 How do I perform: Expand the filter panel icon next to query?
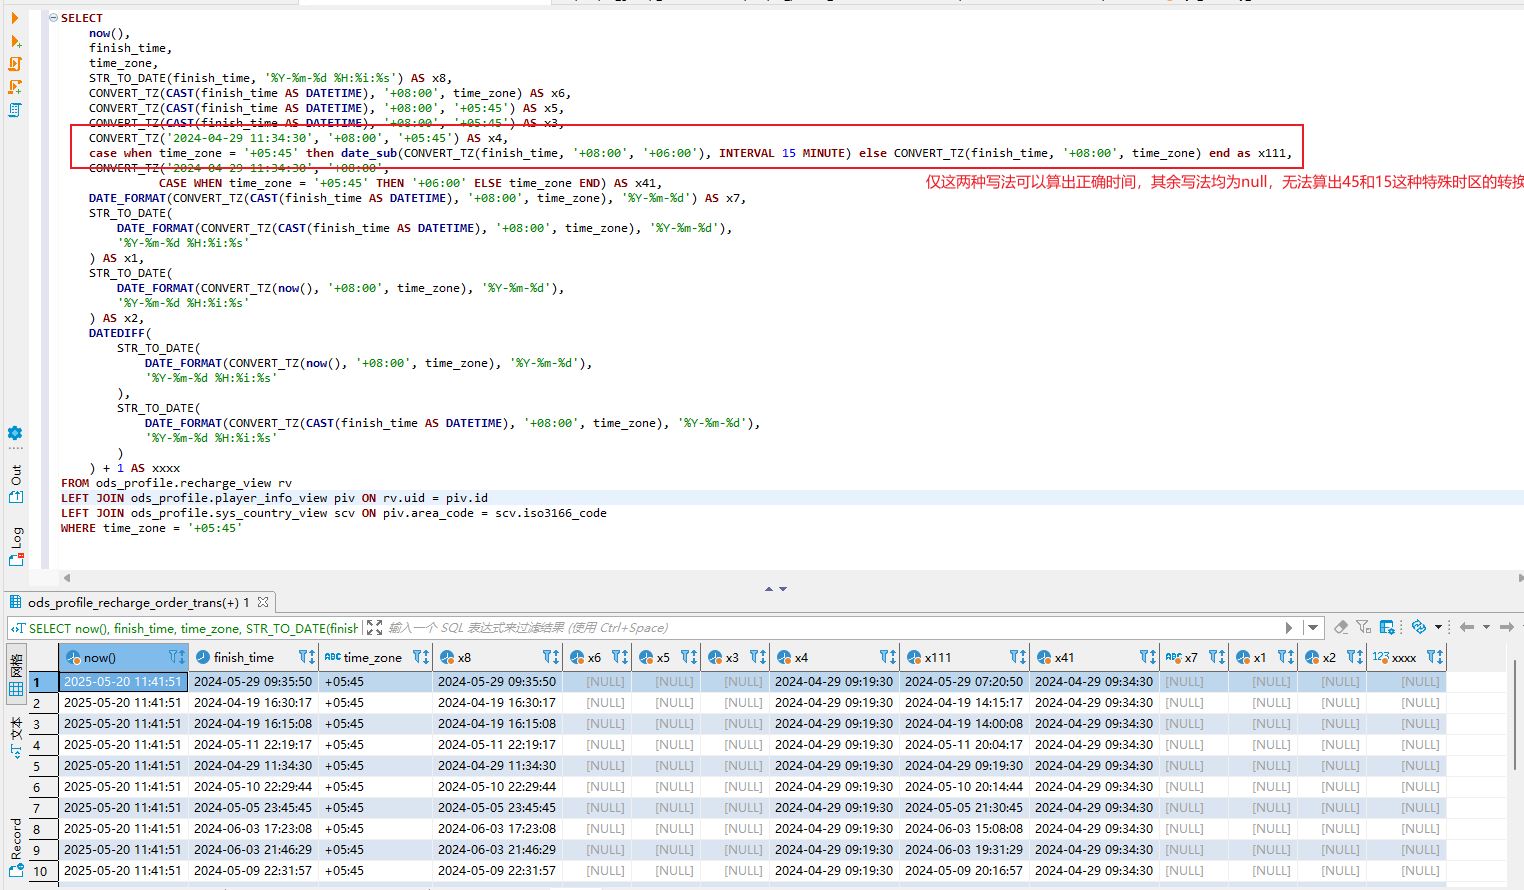pos(374,628)
